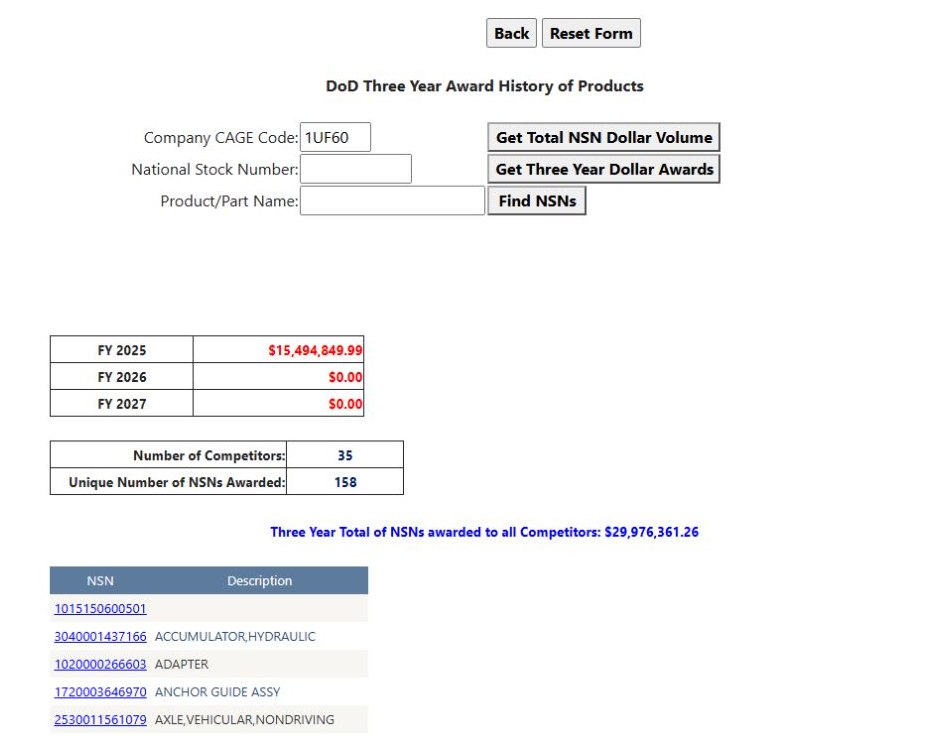Click the Back button
940x740 pixels.
(x=511, y=33)
